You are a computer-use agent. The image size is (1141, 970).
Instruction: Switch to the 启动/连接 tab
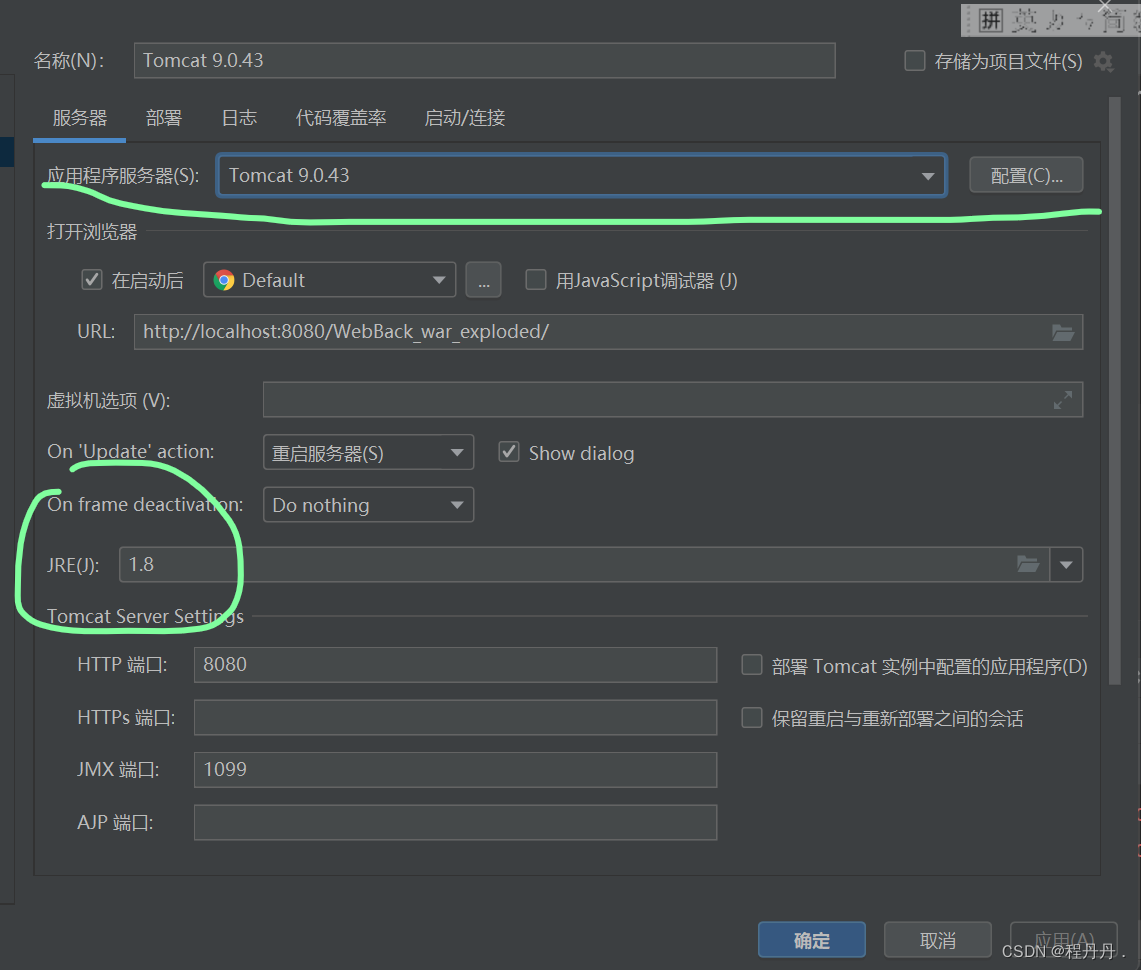click(464, 118)
